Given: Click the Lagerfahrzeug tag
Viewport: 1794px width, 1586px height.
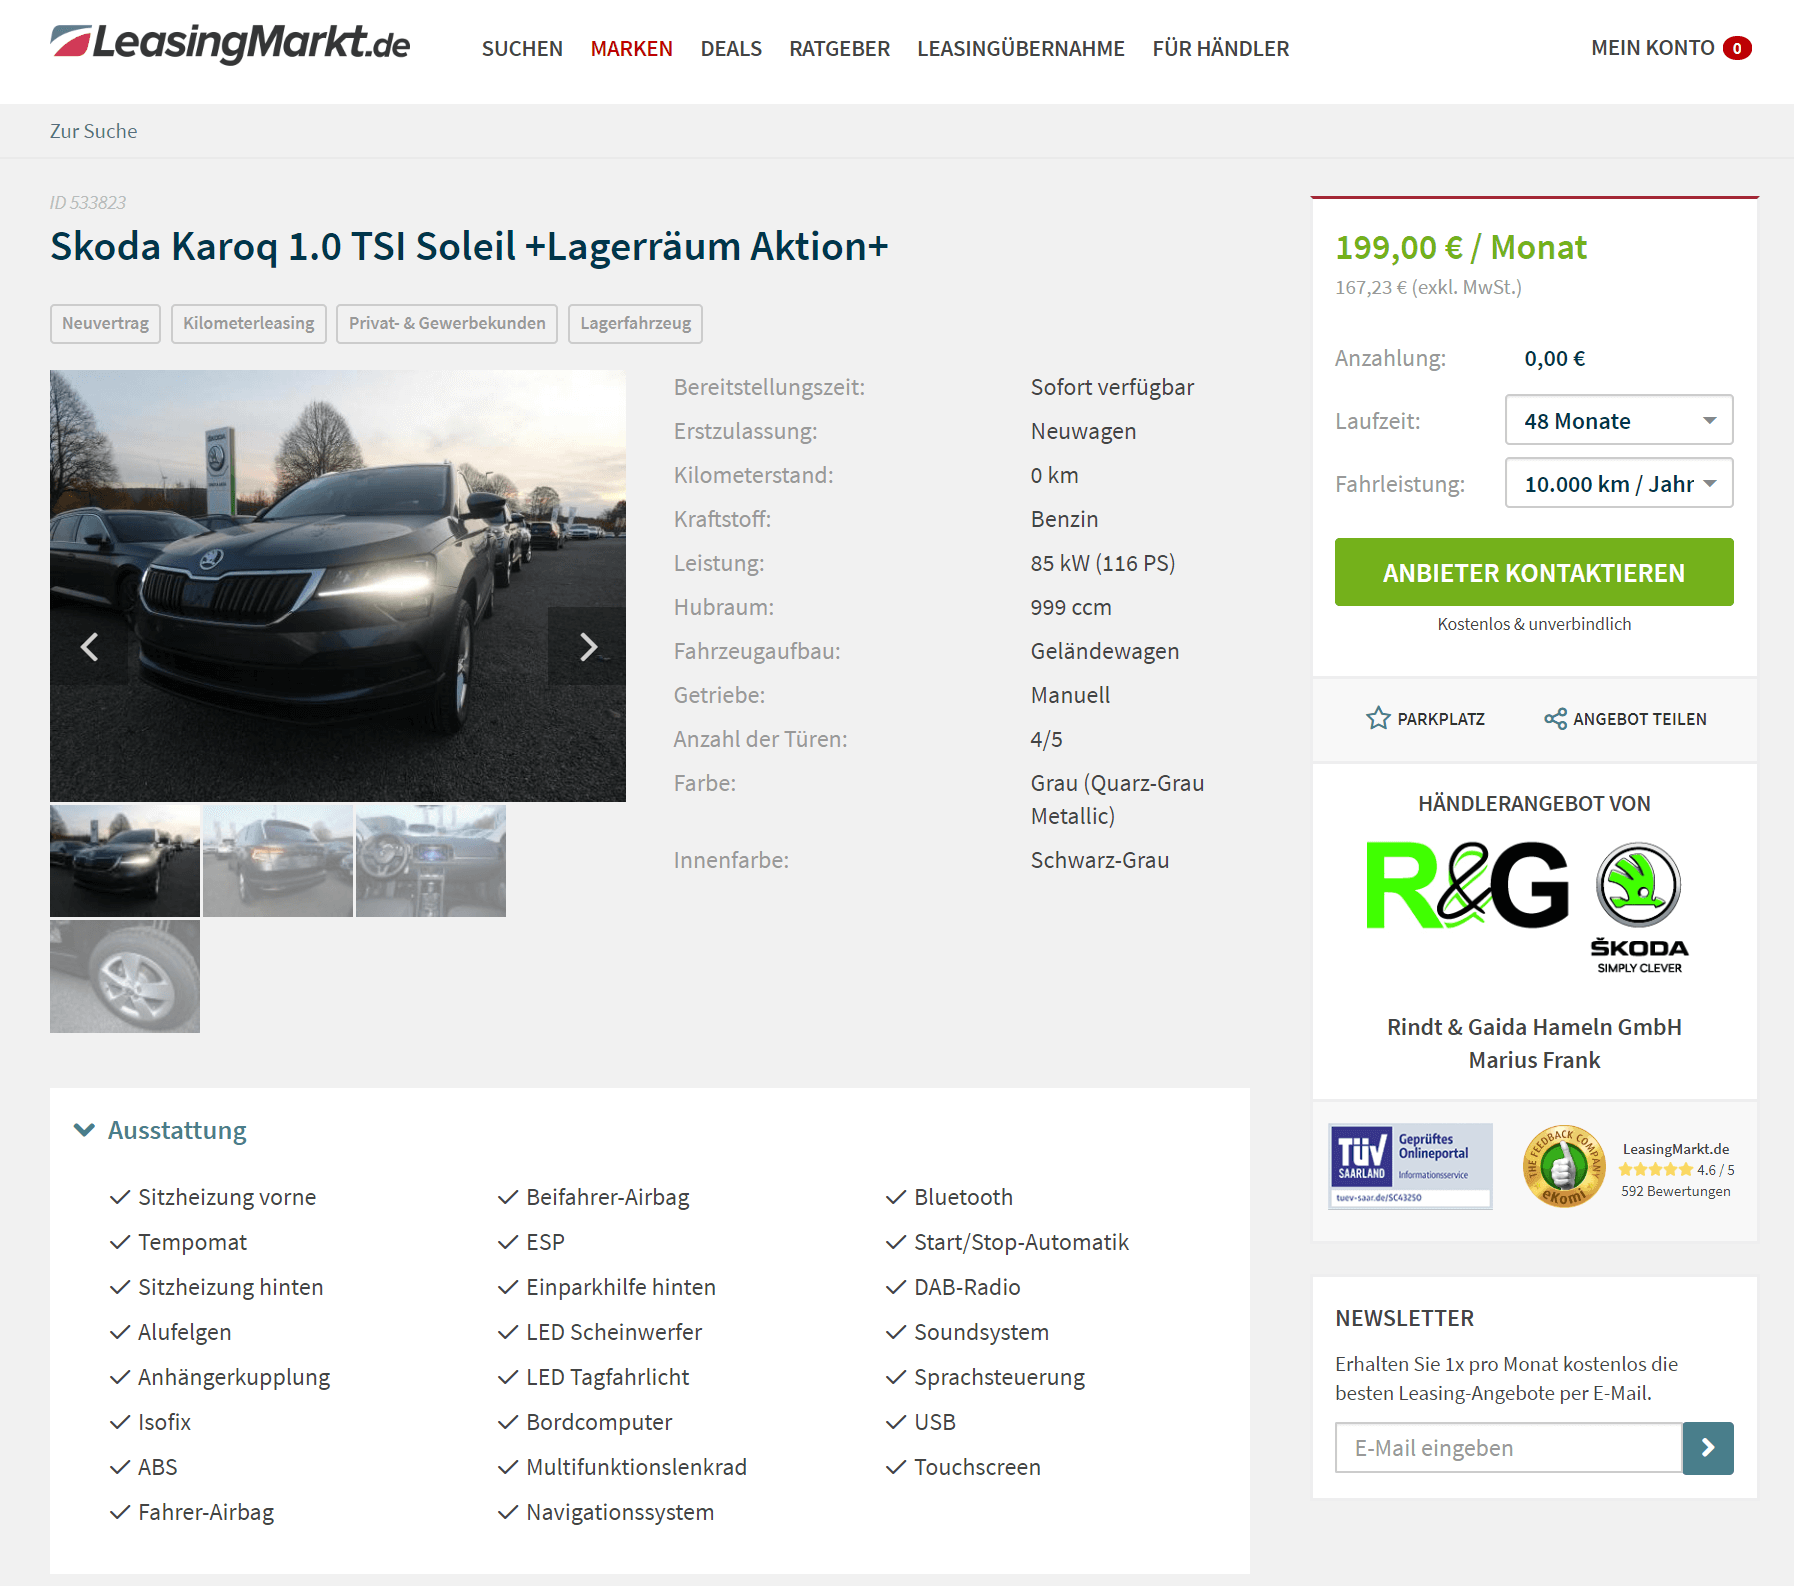Looking at the screenshot, I should coord(635,323).
